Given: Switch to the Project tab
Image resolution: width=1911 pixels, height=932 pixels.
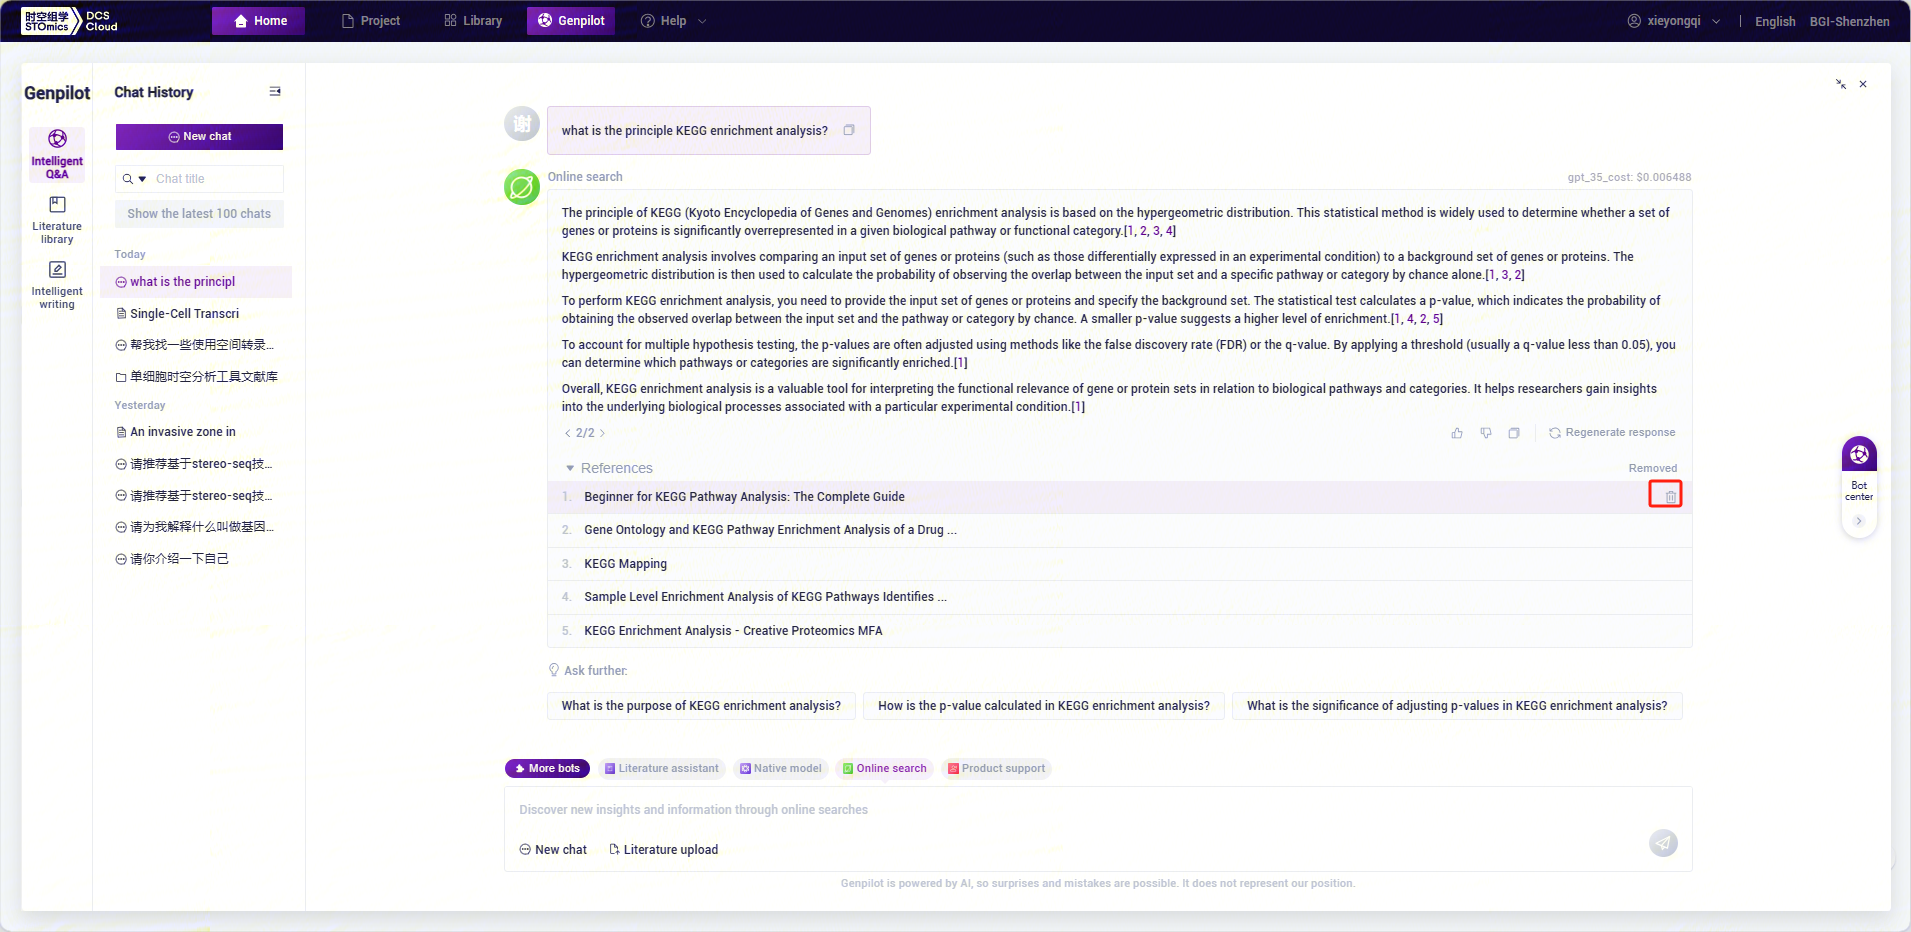Looking at the screenshot, I should click(371, 21).
